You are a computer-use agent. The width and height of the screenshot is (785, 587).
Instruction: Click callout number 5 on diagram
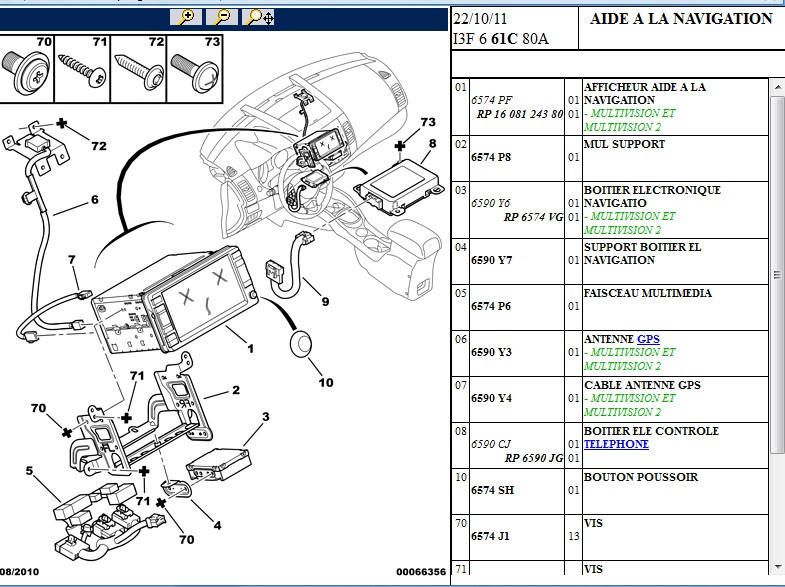(x=29, y=471)
